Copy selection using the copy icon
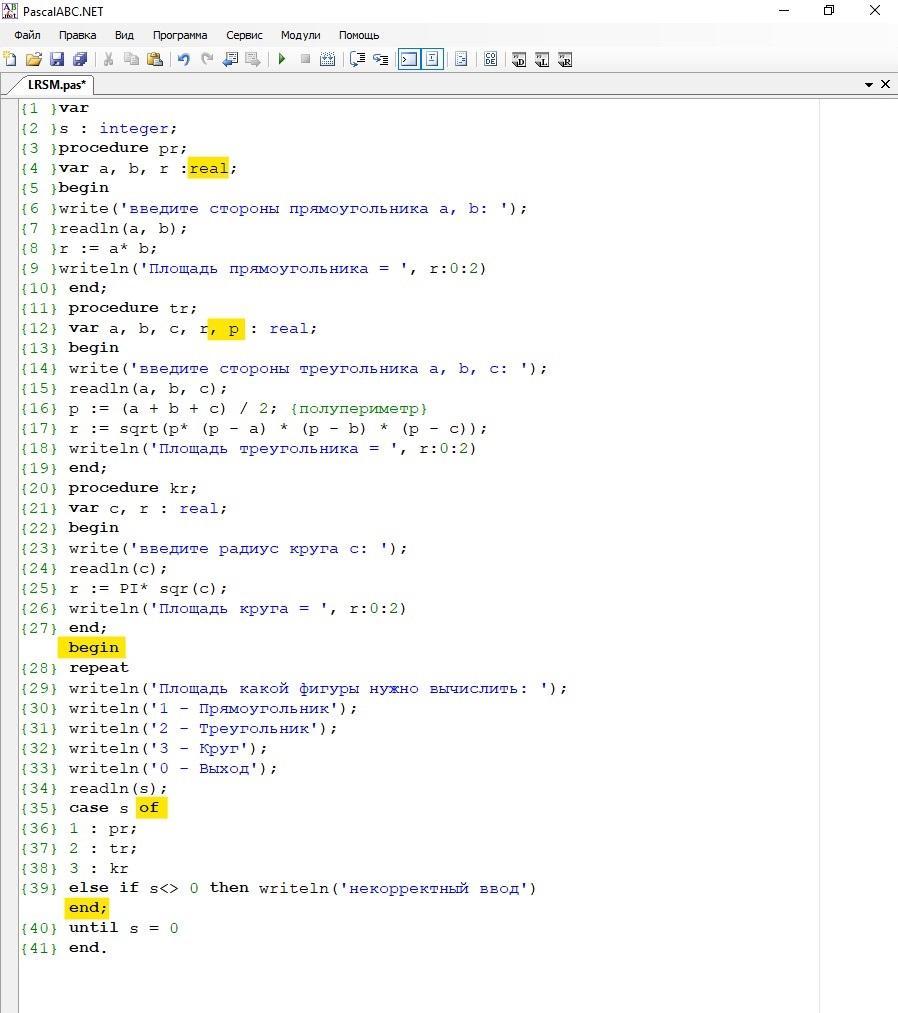The image size is (898, 1013). coord(131,59)
